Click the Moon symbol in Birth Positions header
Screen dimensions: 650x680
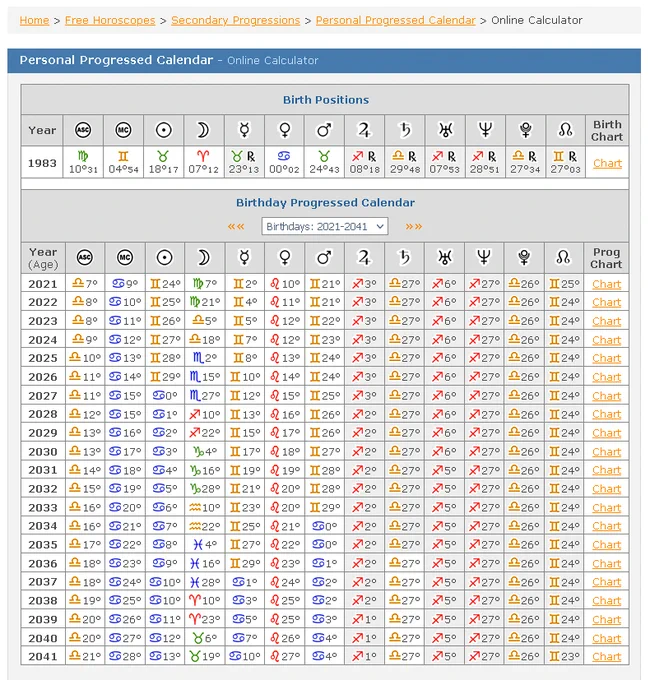click(203, 130)
